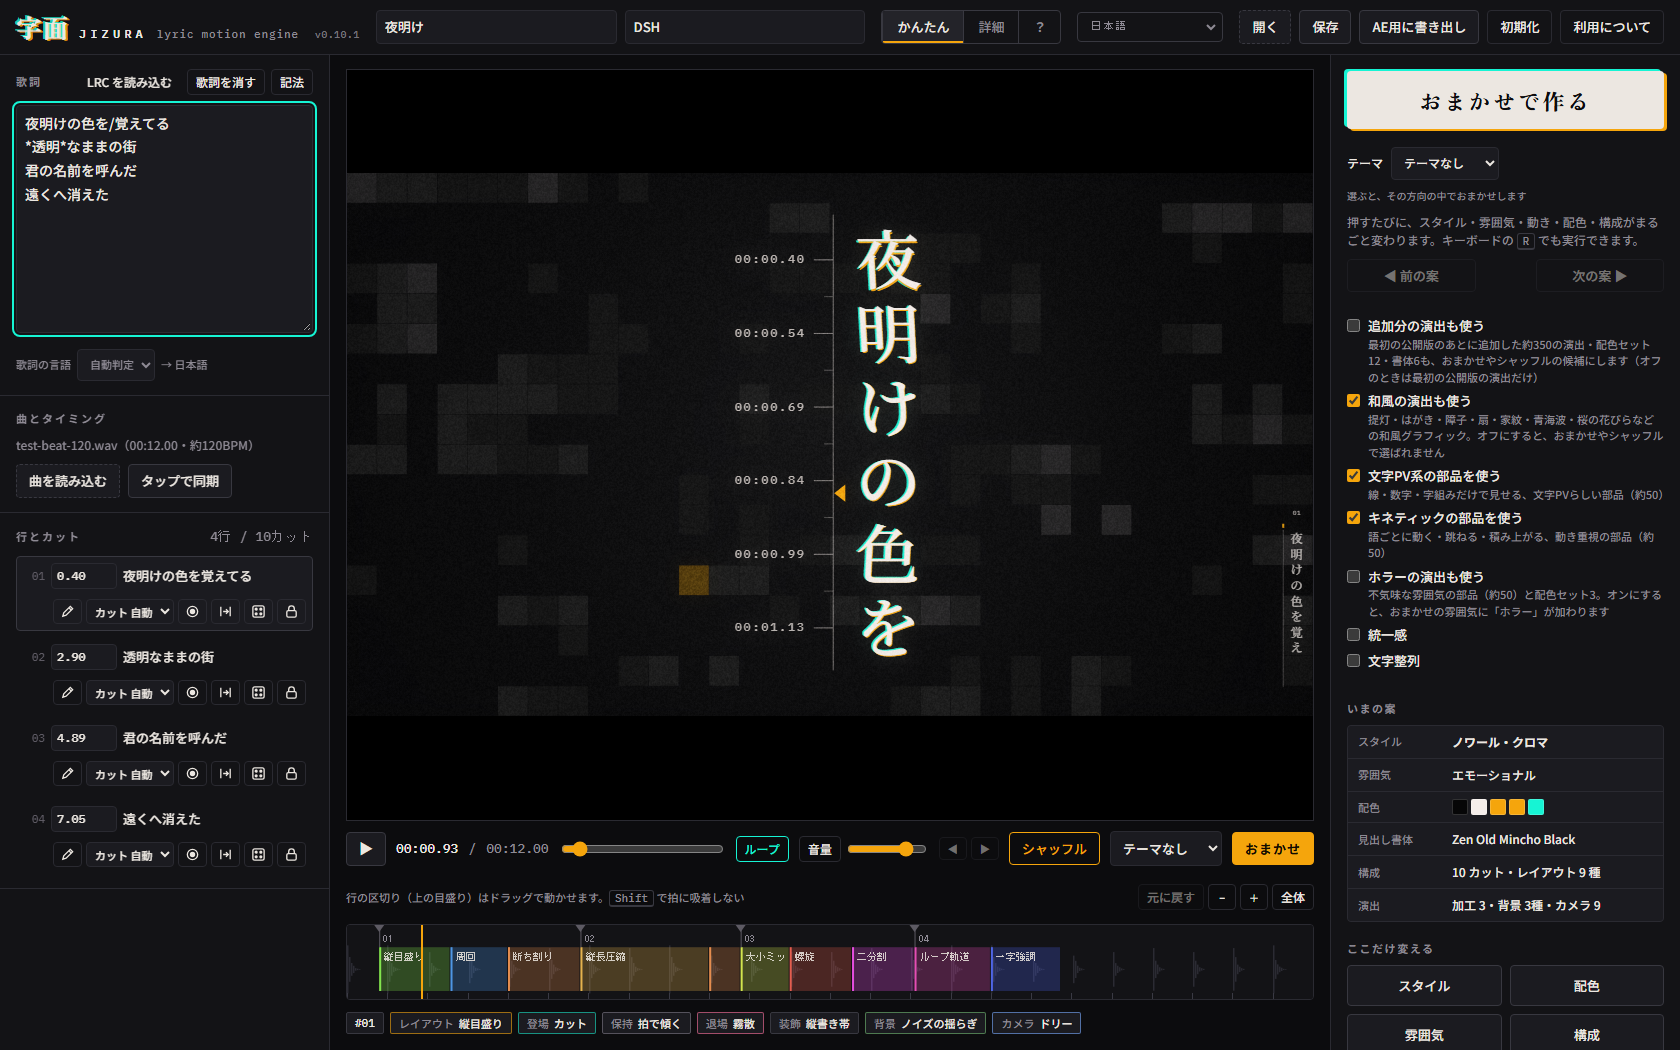The height and width of the screenshot is (1050, 1680).
Task: Open the ? help button
Action: pos(1040,27)
